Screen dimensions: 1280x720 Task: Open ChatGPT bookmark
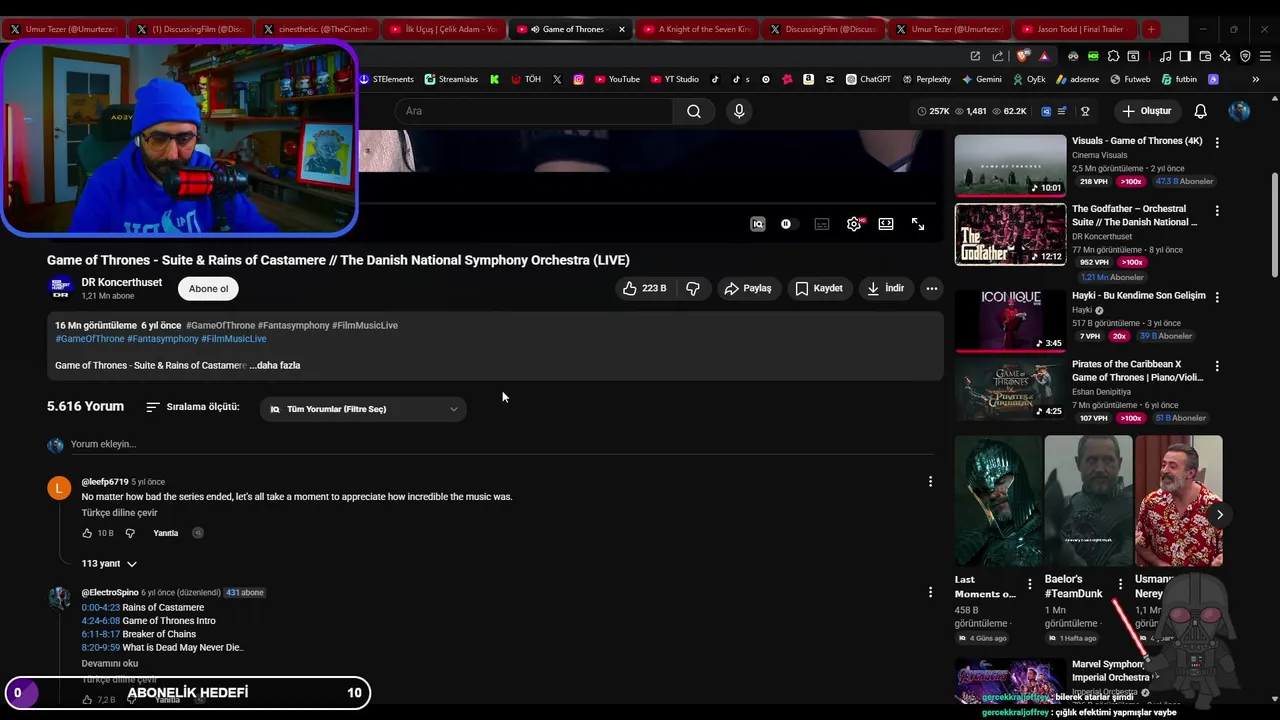(868, 79)
